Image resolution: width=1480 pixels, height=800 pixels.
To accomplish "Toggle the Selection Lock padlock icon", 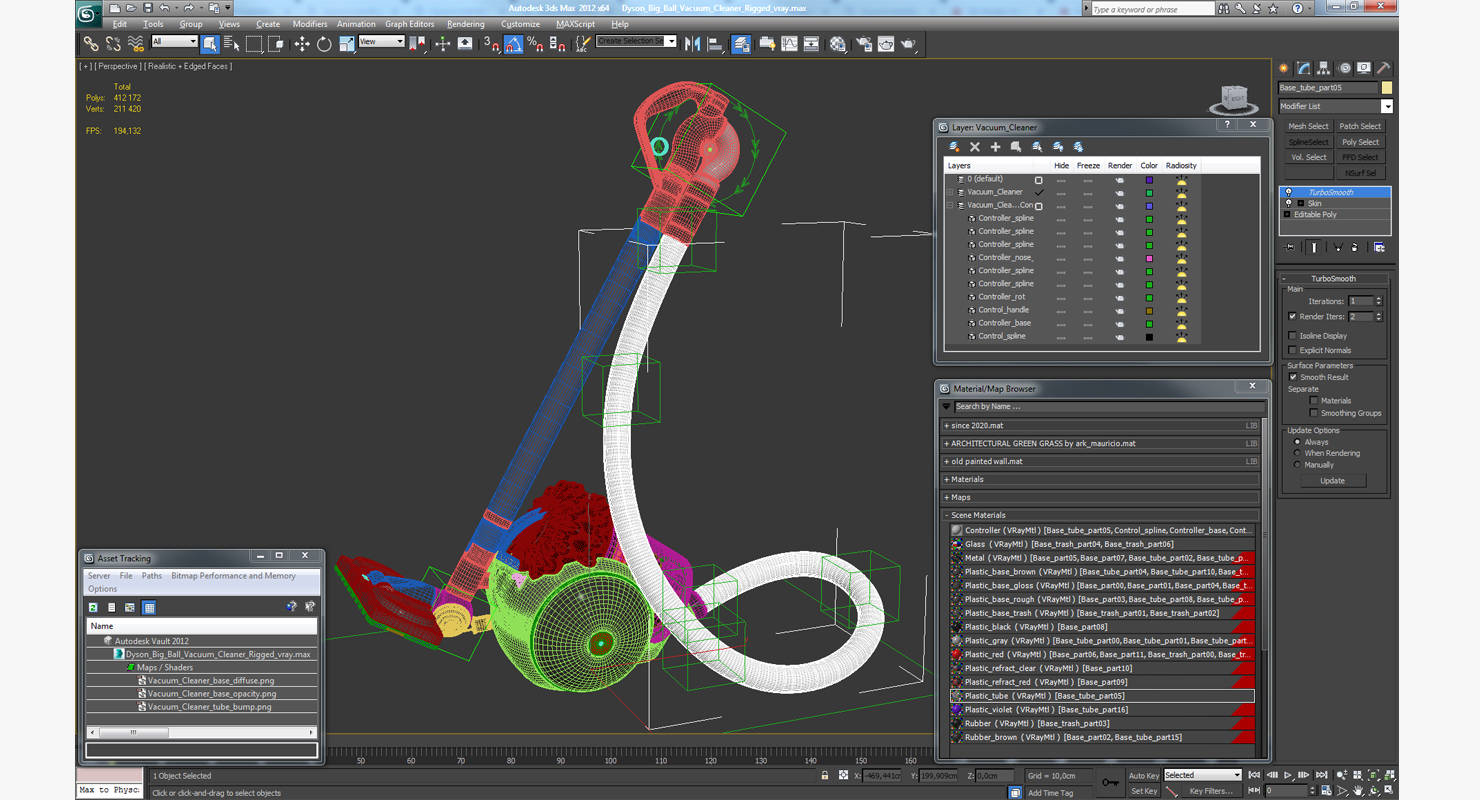I will (825, 775).
